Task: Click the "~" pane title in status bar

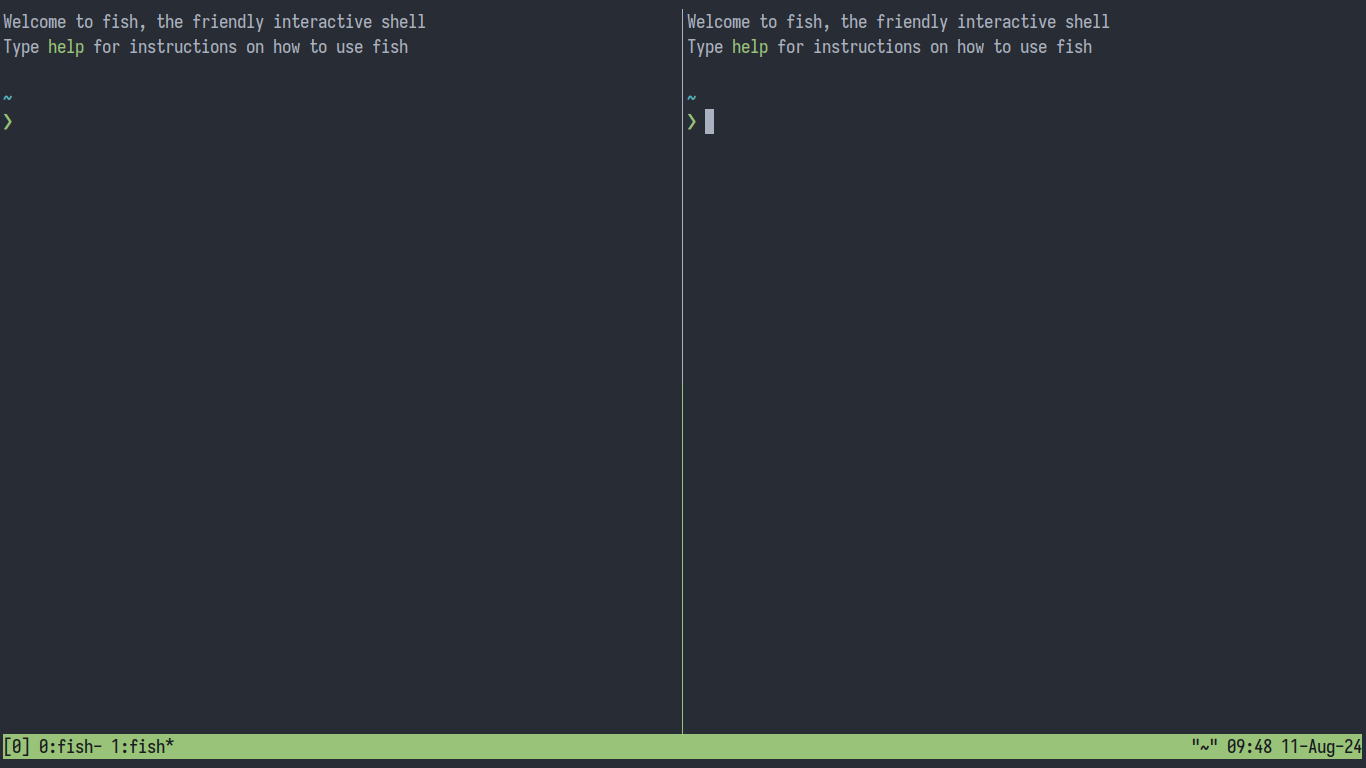Action: (1204, 746)
